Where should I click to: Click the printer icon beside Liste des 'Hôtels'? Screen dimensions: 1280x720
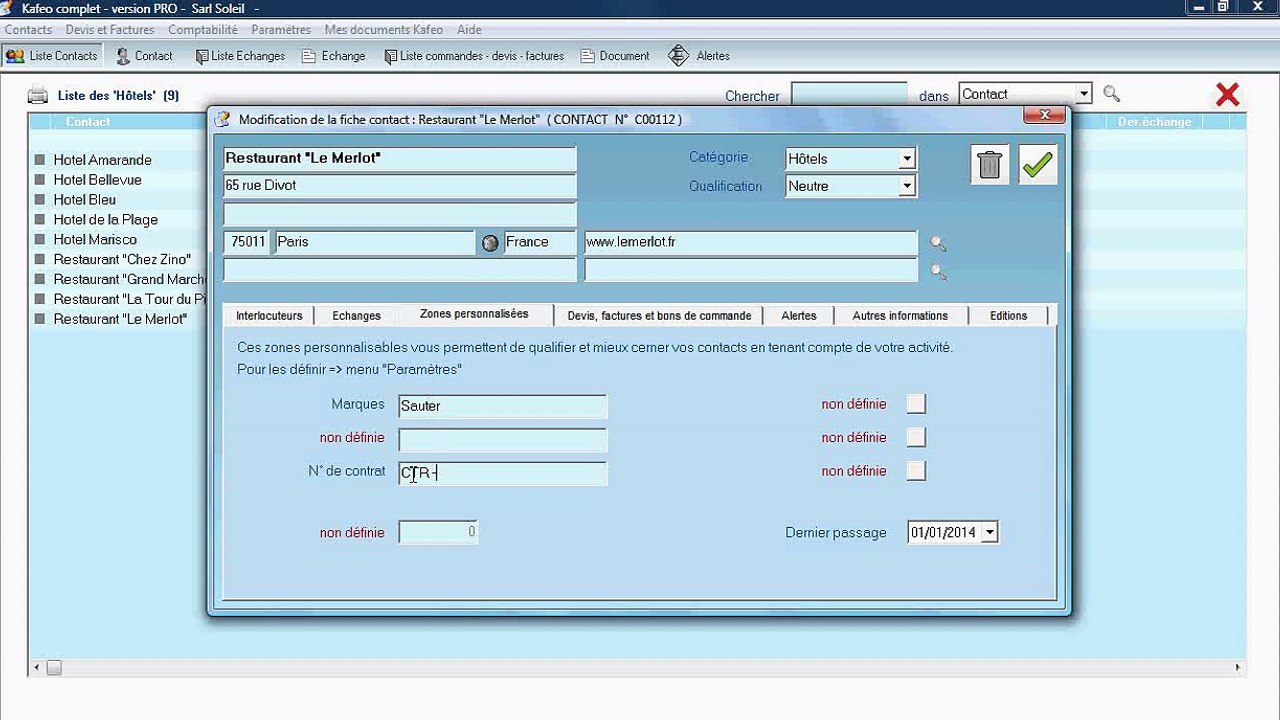coord(38,96)
